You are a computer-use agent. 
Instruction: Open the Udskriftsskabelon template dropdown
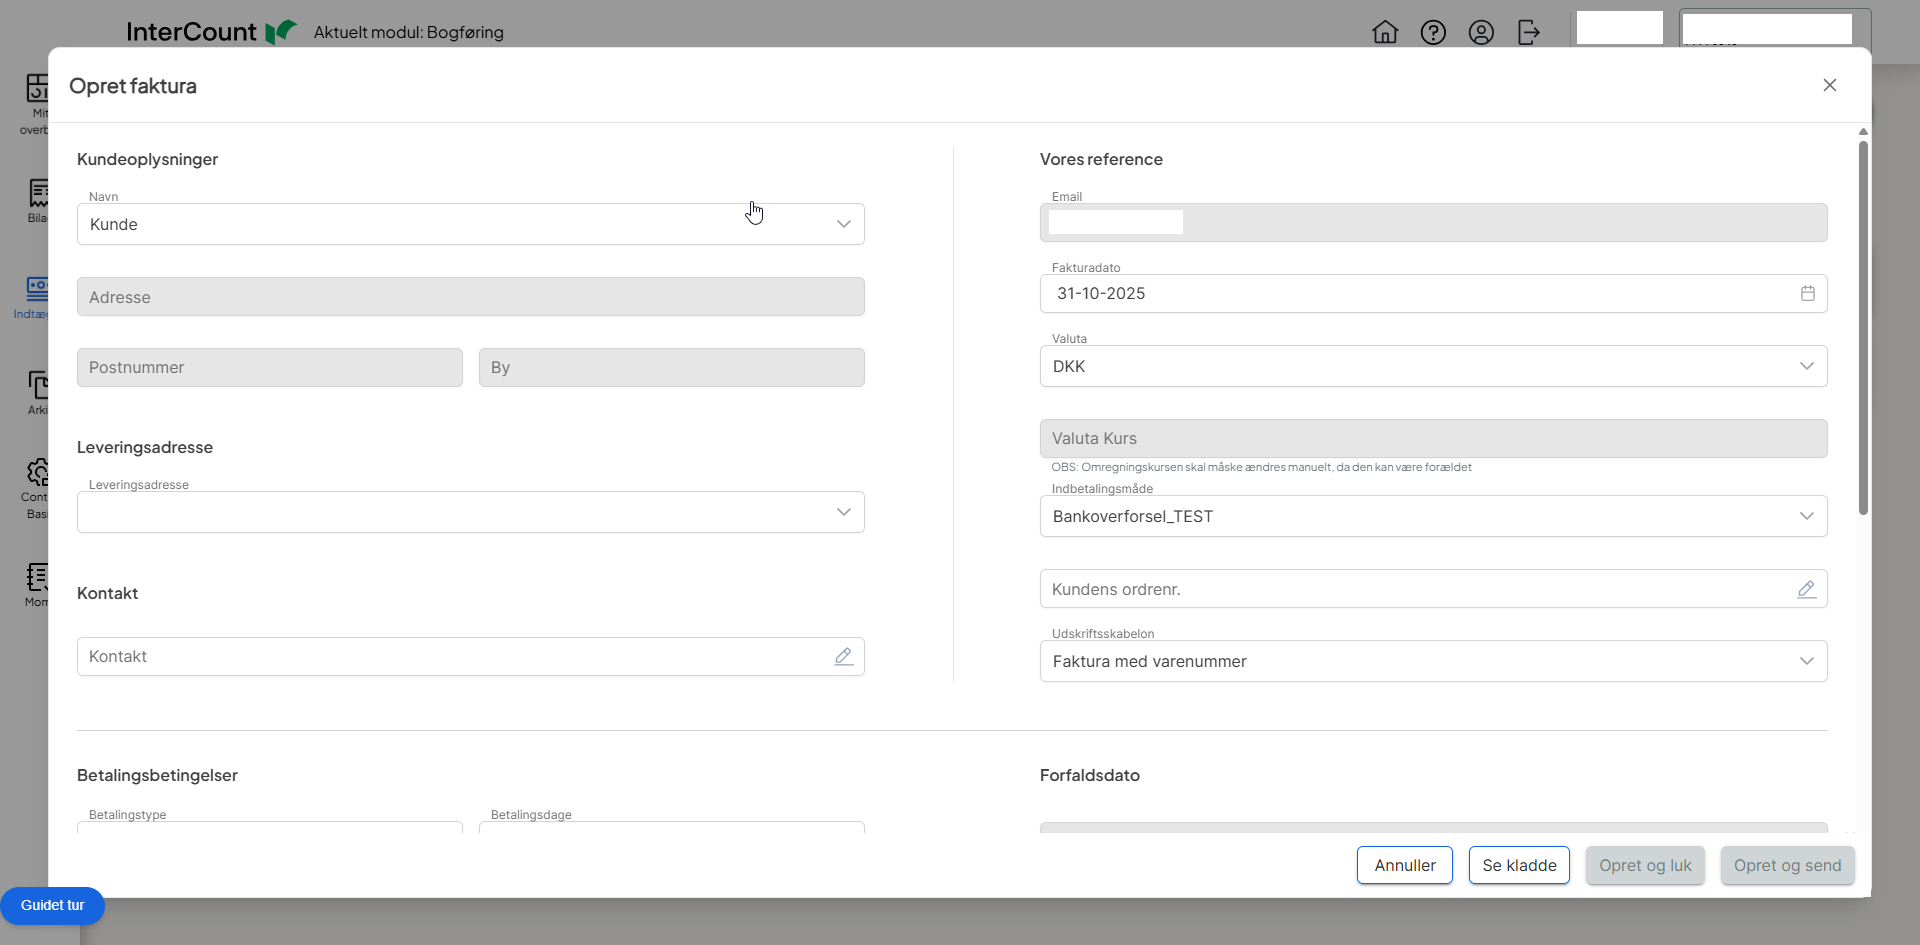pos(1807,661)
